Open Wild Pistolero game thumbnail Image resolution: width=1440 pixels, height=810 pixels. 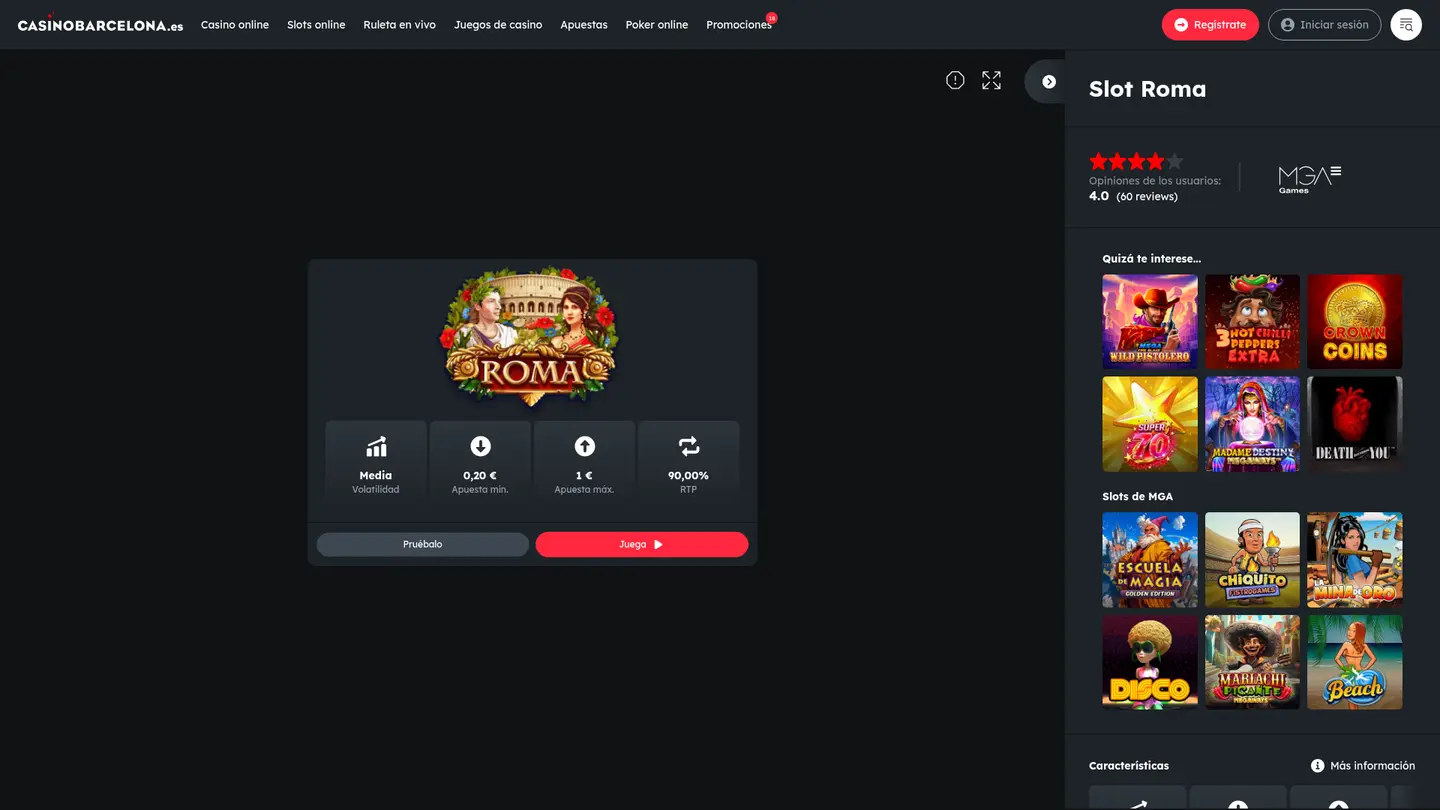pyautogui.click(x=1150, y=322)
